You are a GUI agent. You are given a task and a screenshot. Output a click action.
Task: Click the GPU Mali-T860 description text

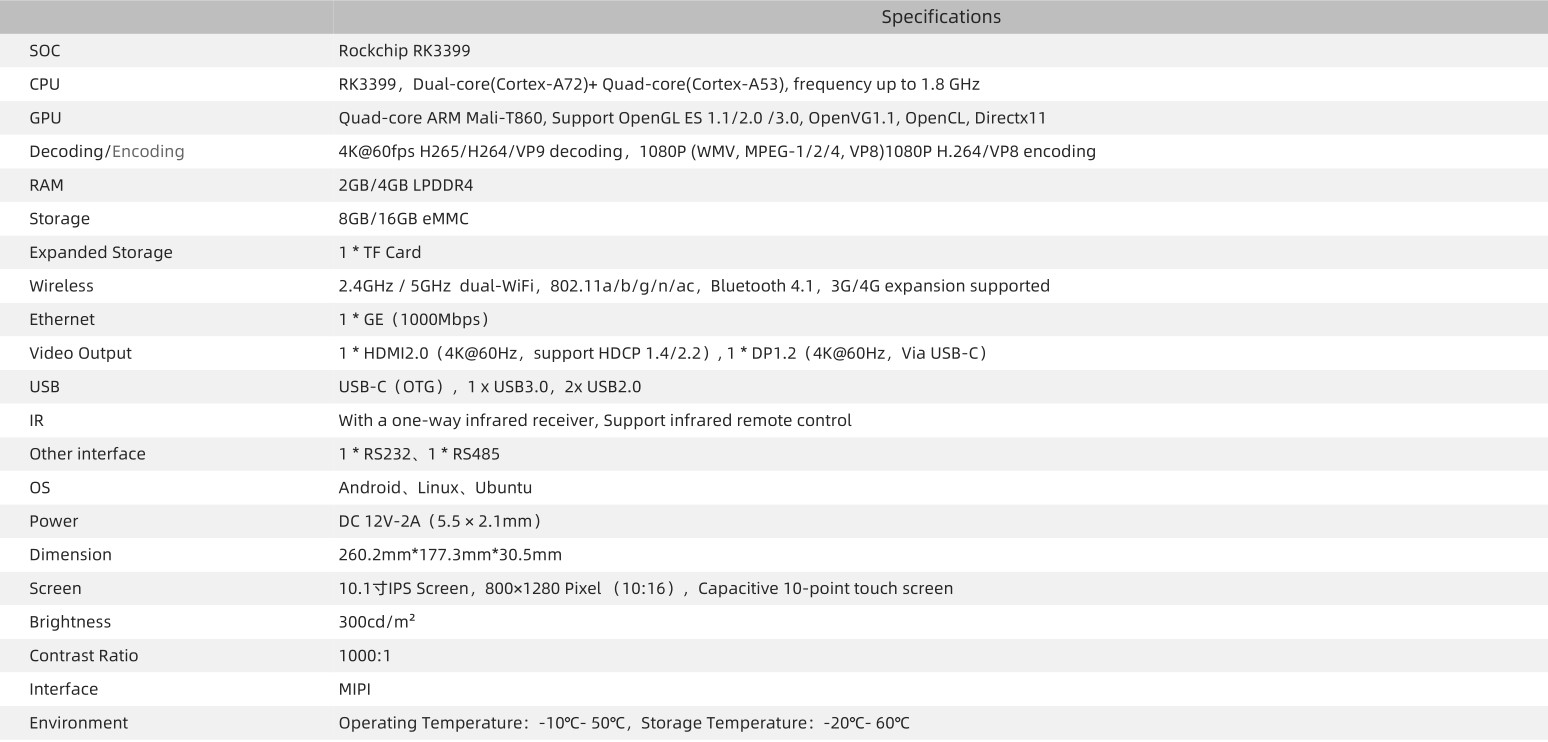[x=692, y=118]
